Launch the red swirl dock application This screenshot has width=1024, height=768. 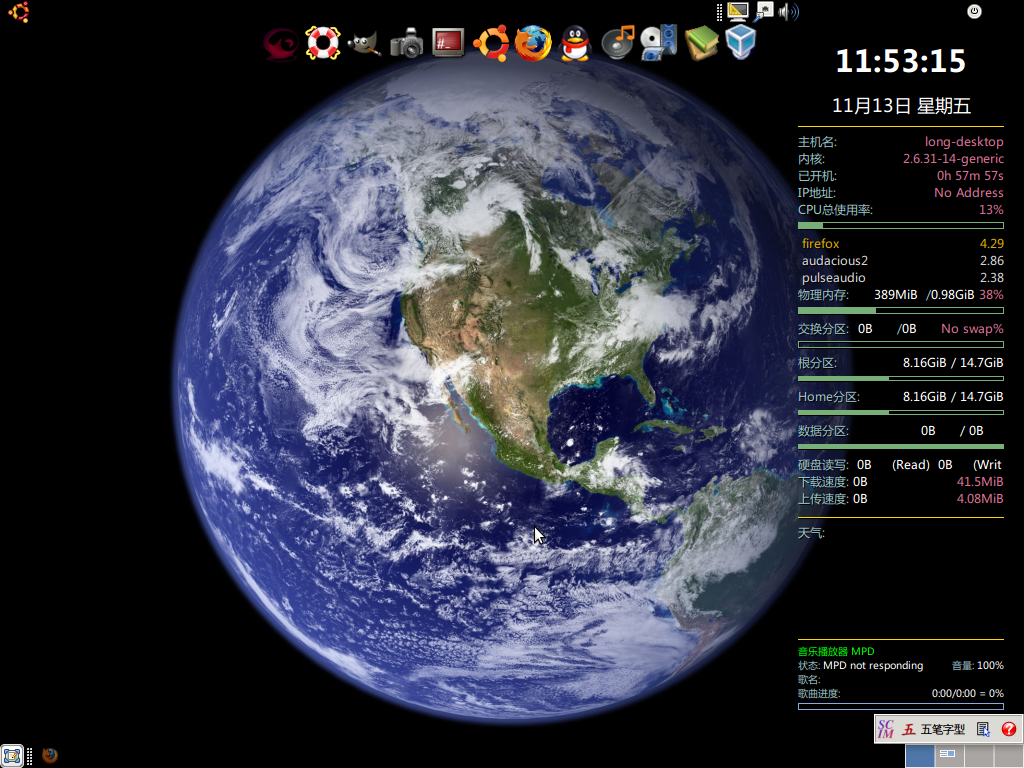click(x=281, y=44)
